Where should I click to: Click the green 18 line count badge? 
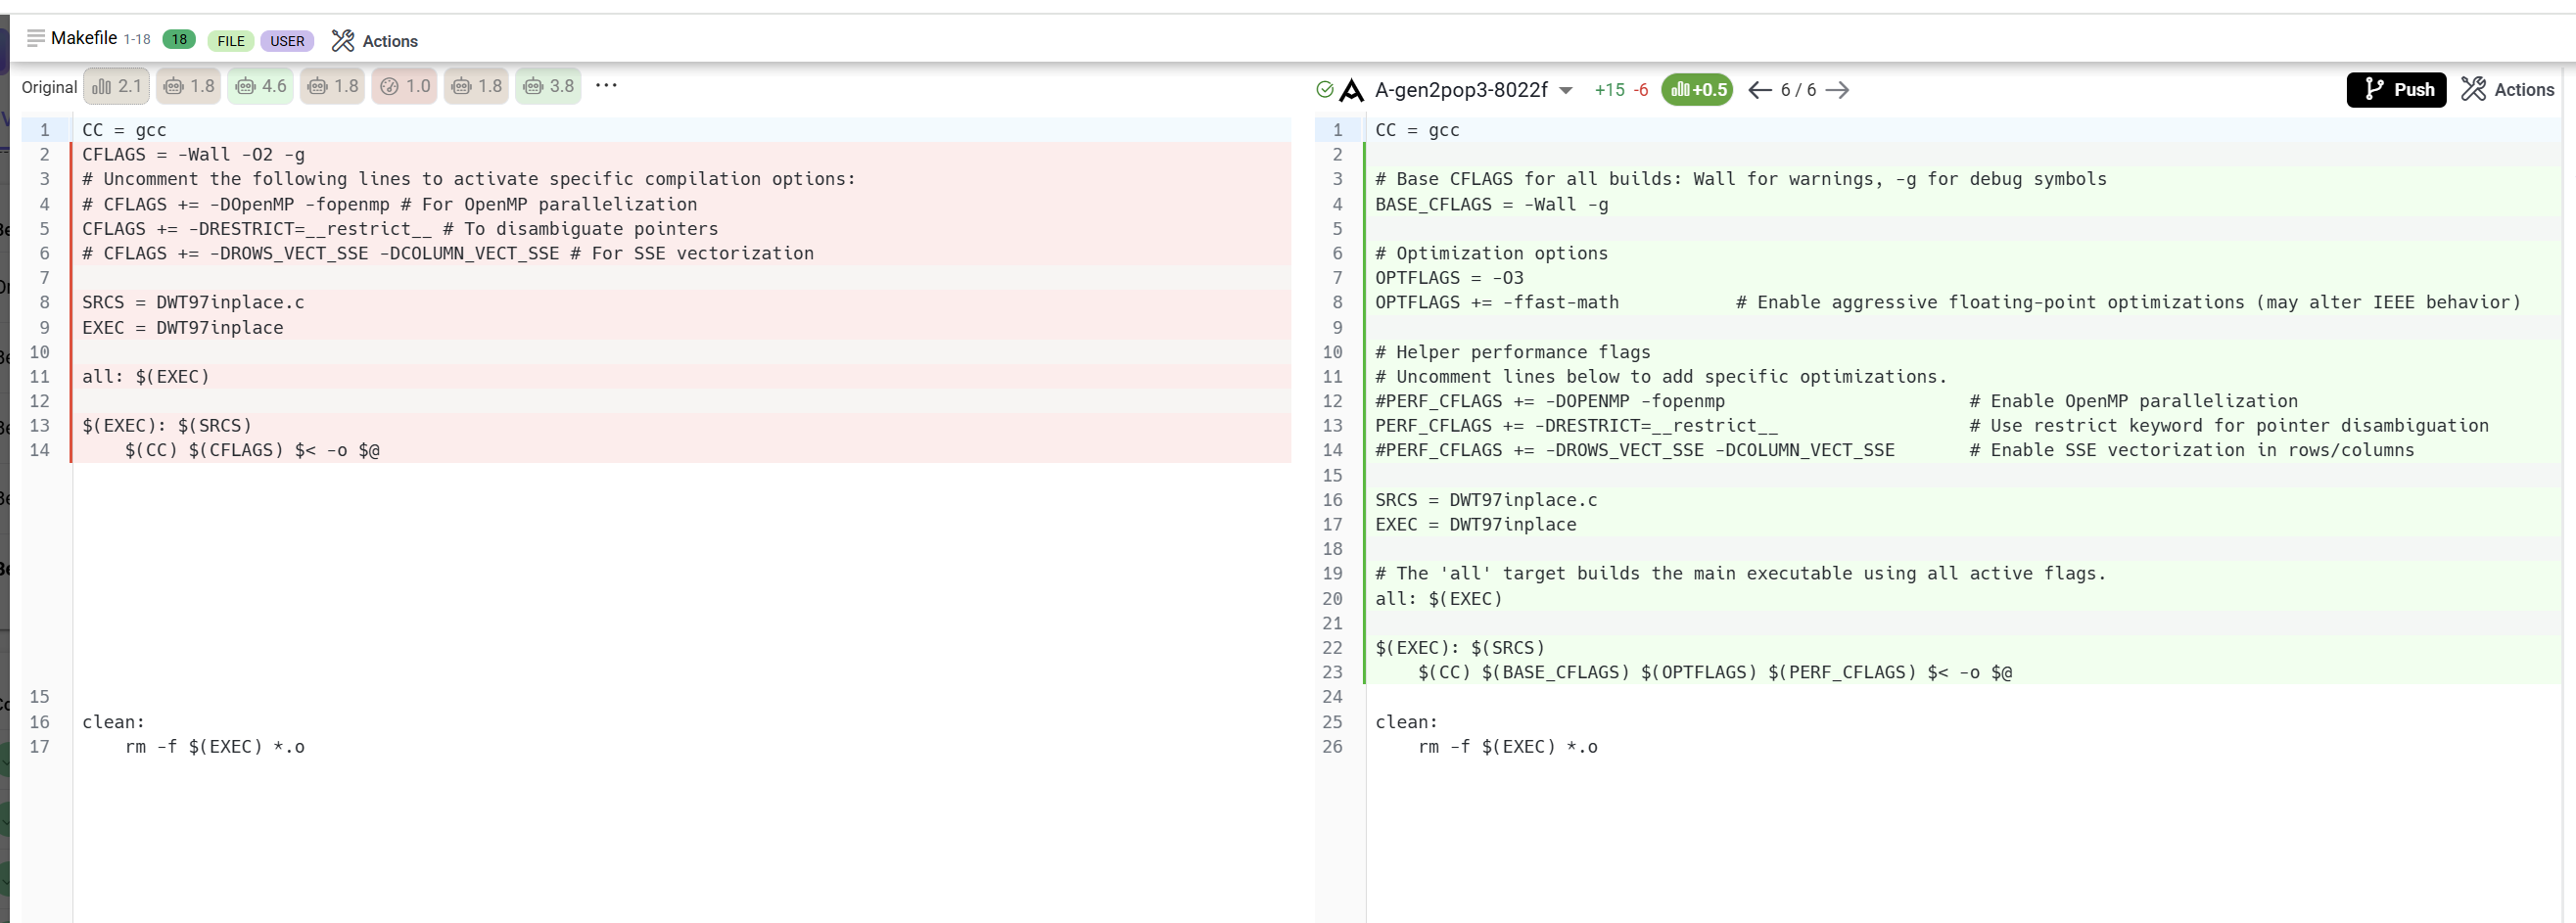point(179,40)
